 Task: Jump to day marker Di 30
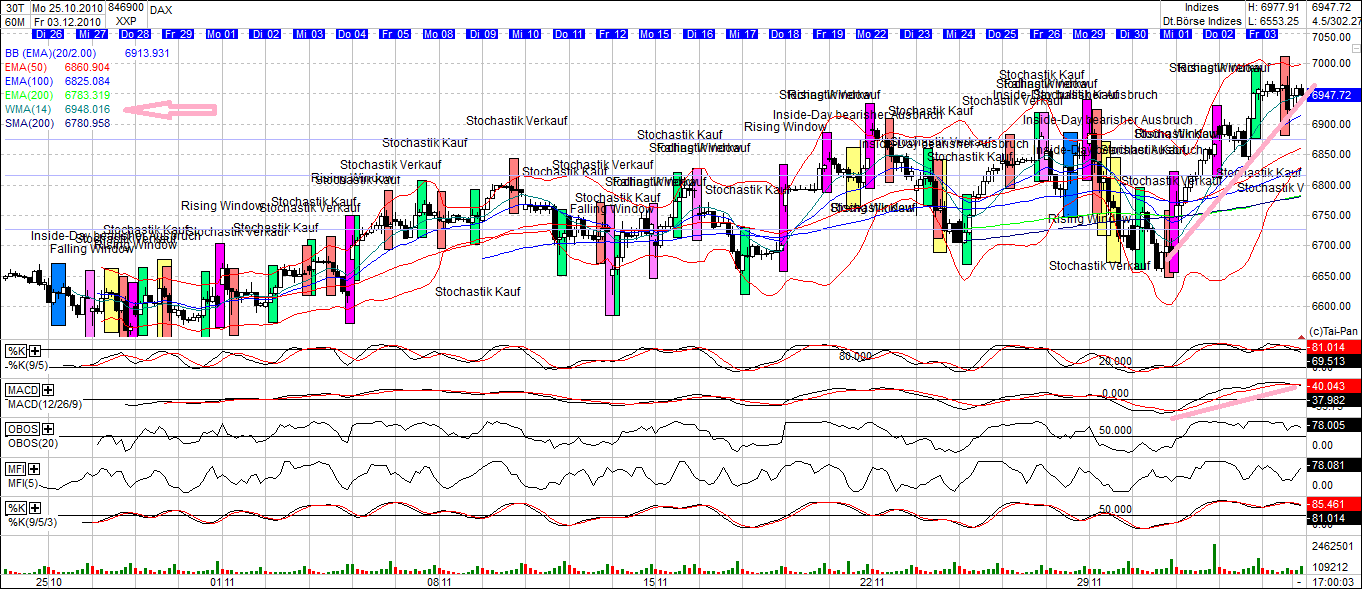click(1134, 34)
